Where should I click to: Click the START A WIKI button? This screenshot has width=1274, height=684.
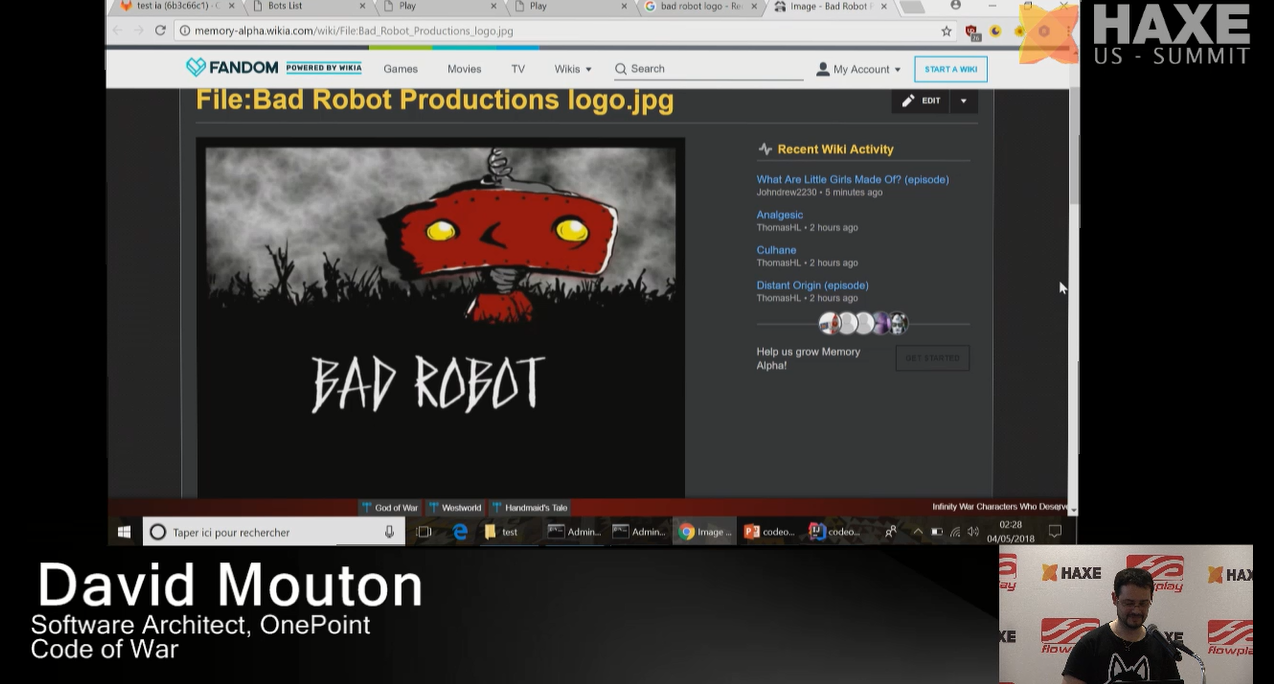coord(951,69)
